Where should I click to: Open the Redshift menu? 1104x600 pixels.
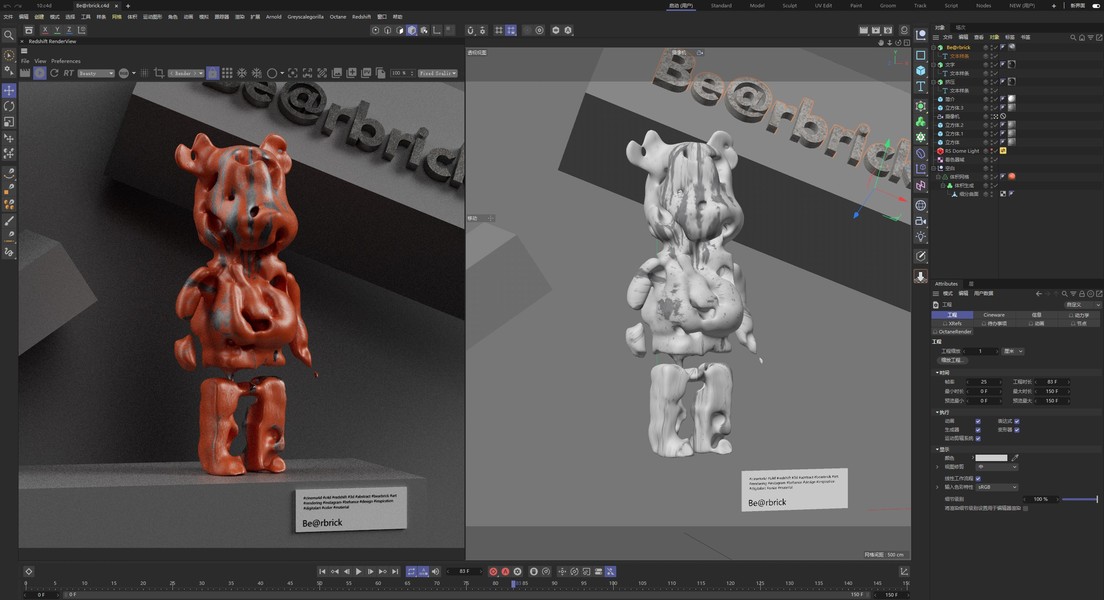[x=361, y=16]
